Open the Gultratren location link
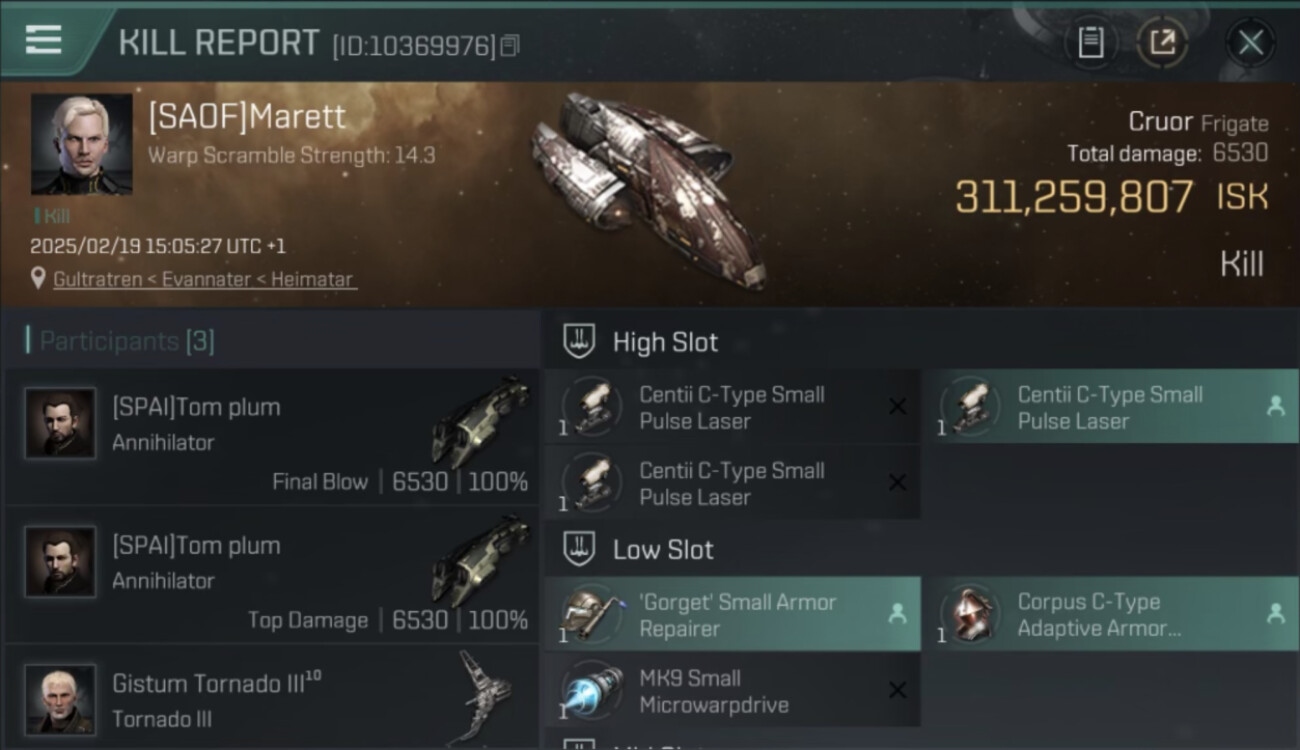The width and height of the screenshot is (1300, 750). 204,279
